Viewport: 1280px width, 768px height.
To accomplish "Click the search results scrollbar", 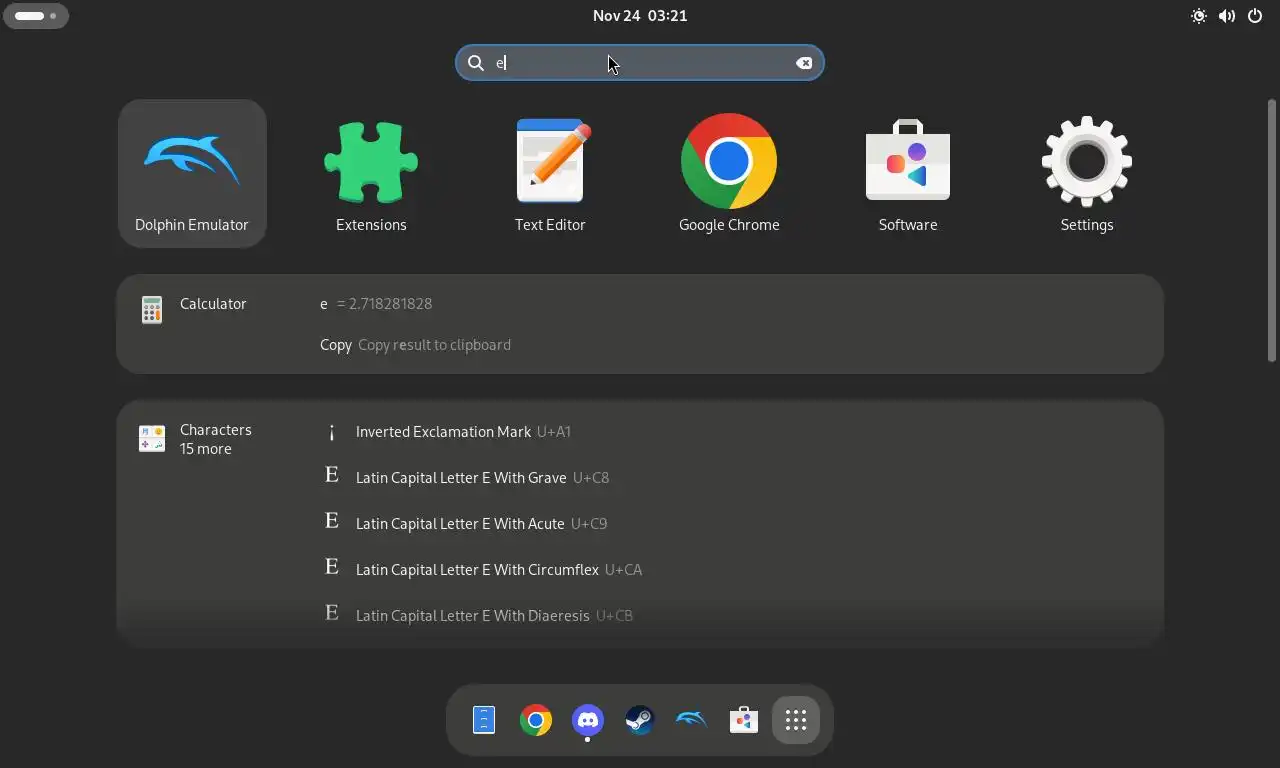I will [x=1272, y=230].
